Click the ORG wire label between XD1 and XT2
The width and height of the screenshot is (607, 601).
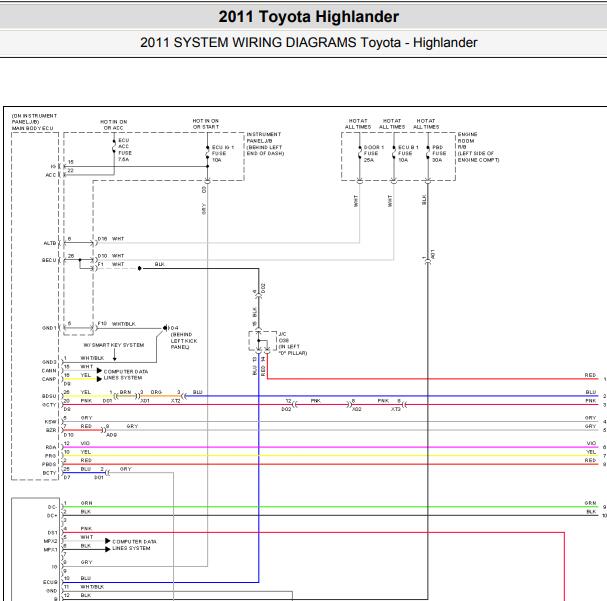[x=156, y=392]
